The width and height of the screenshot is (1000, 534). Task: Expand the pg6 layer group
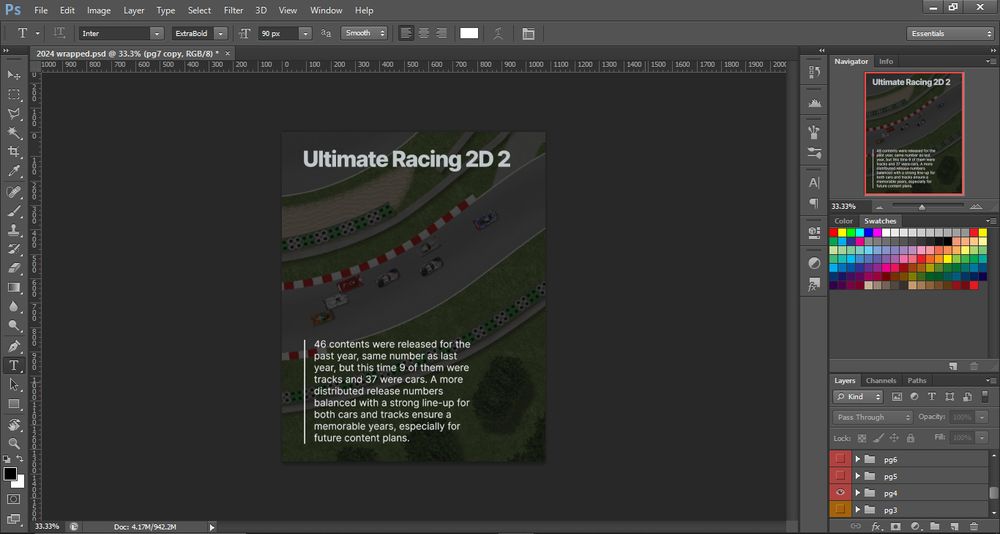point(858,459)
